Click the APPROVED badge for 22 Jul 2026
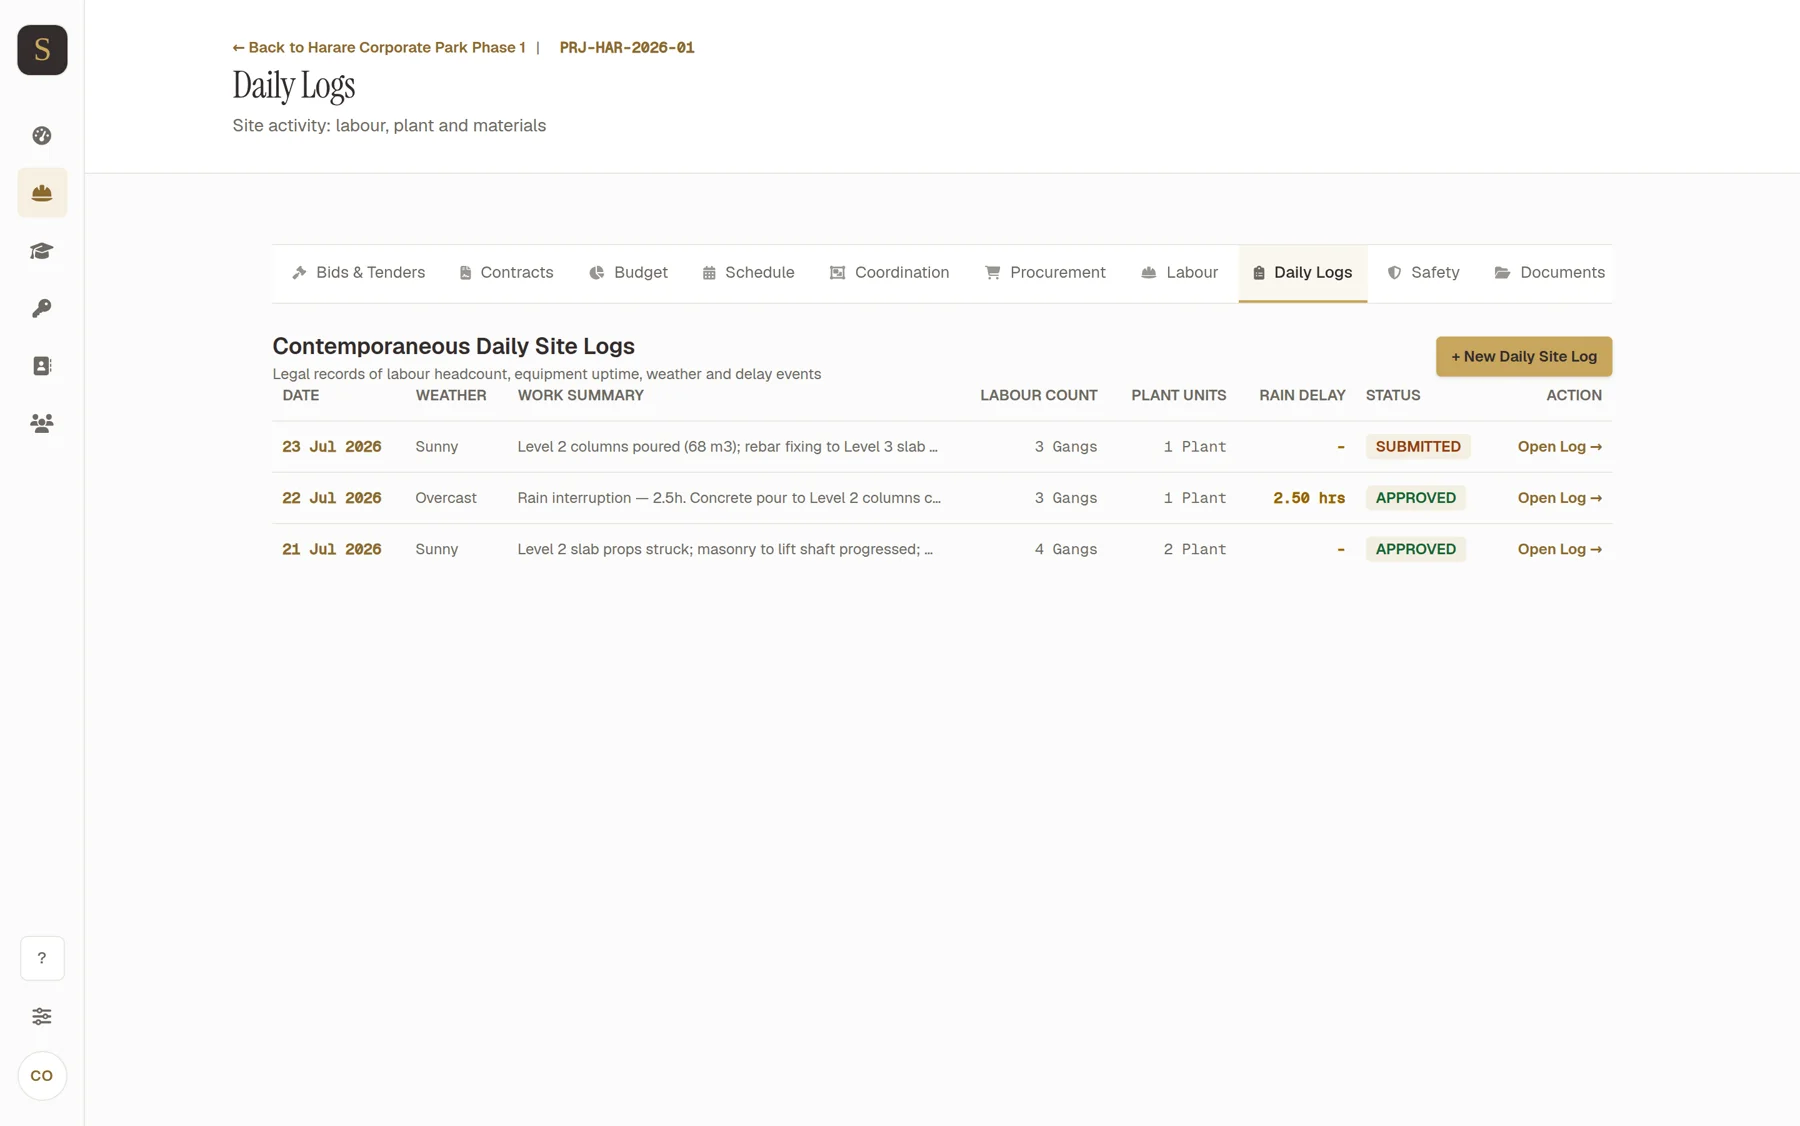The image size is (1800, 1126). (x=1416, y=498)
